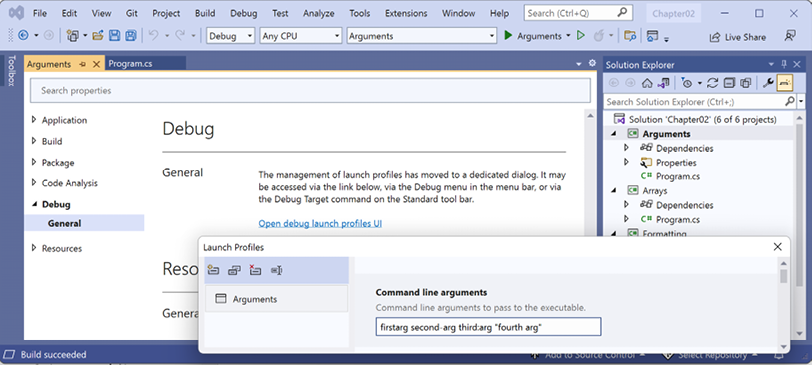Screen dimensions: 812x365
Task: Expand the Application properties section
Action: (x=34, y=120)
